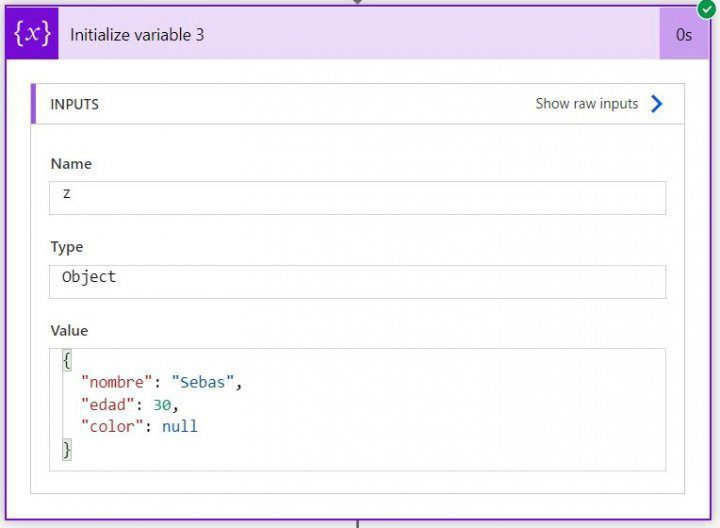Click the curly-brace variable icon
Viewport: 720px width, 528px height.
click(x=32, y=34)
